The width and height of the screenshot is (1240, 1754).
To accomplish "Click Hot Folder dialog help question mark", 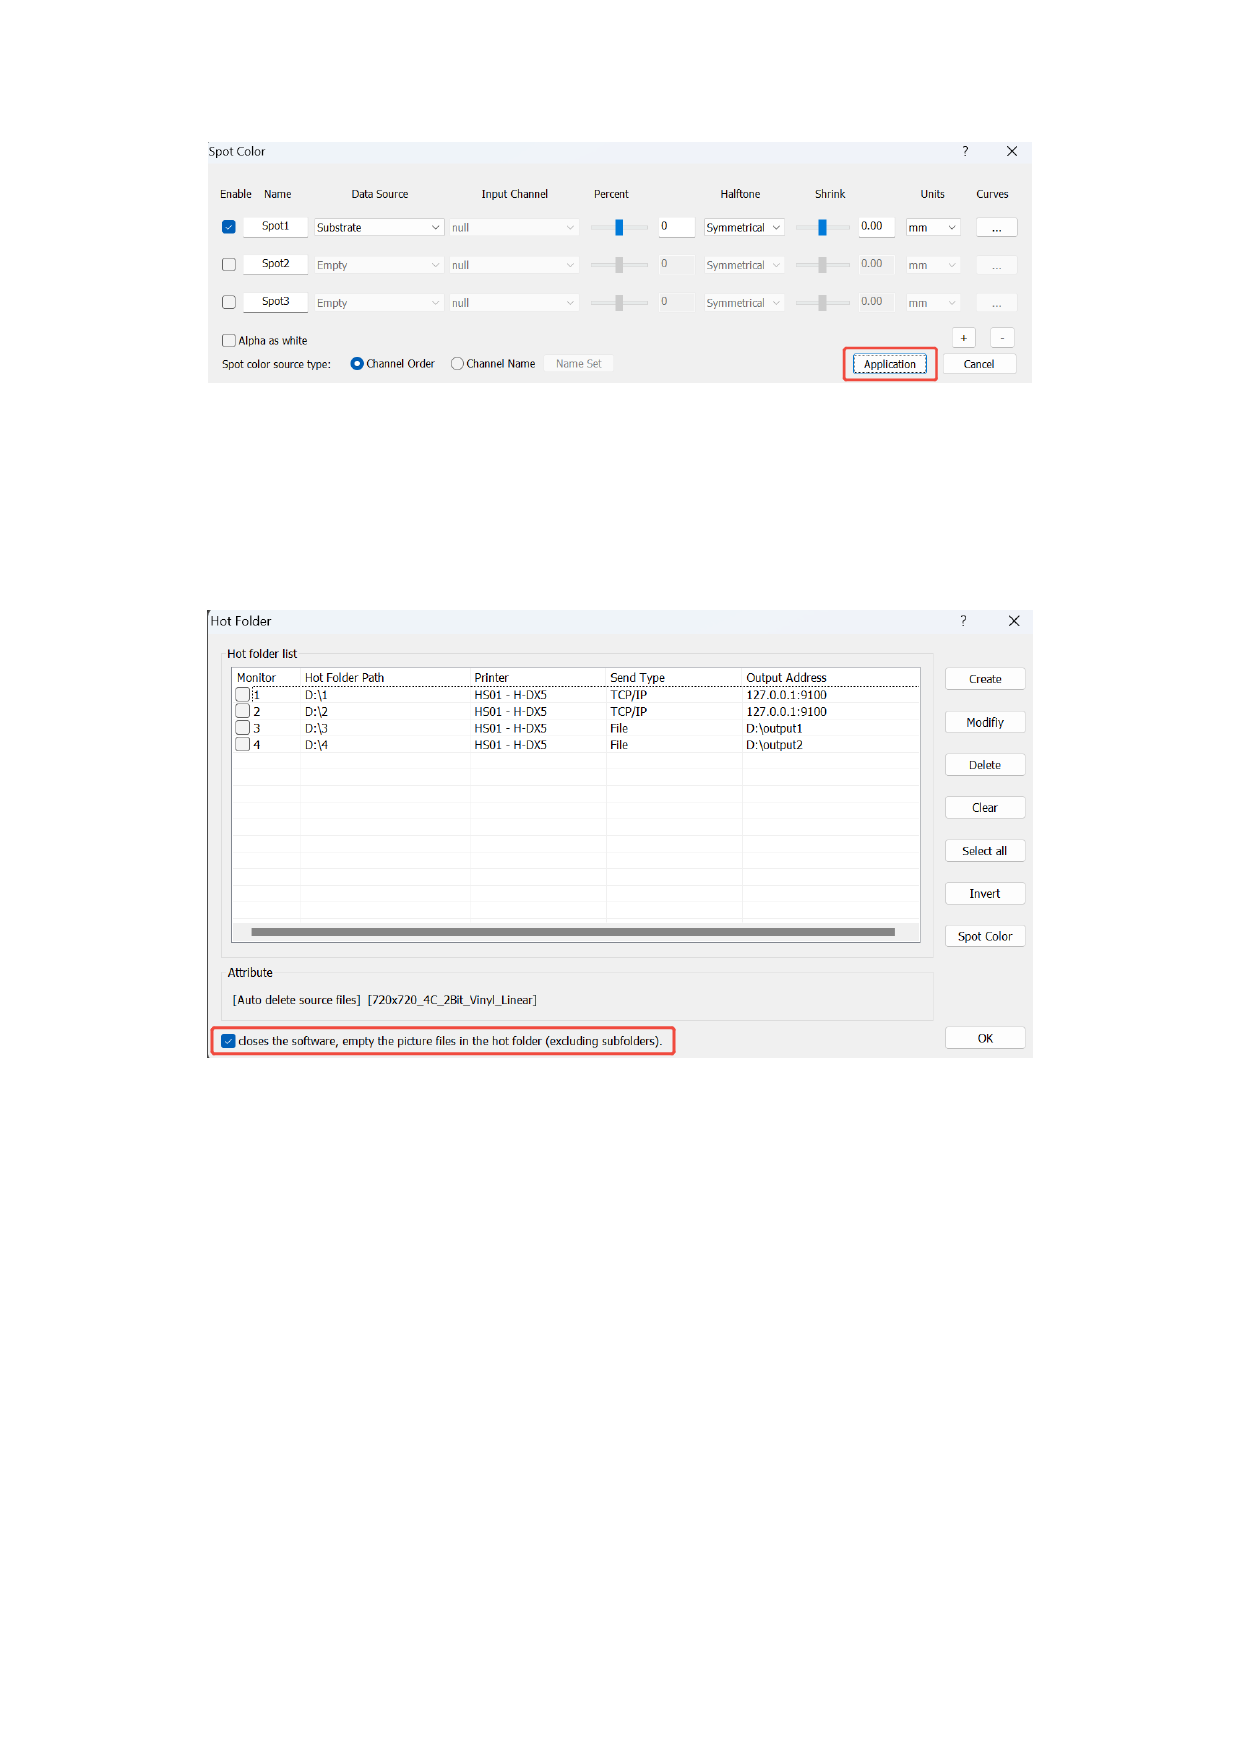I will click(964, 621).
